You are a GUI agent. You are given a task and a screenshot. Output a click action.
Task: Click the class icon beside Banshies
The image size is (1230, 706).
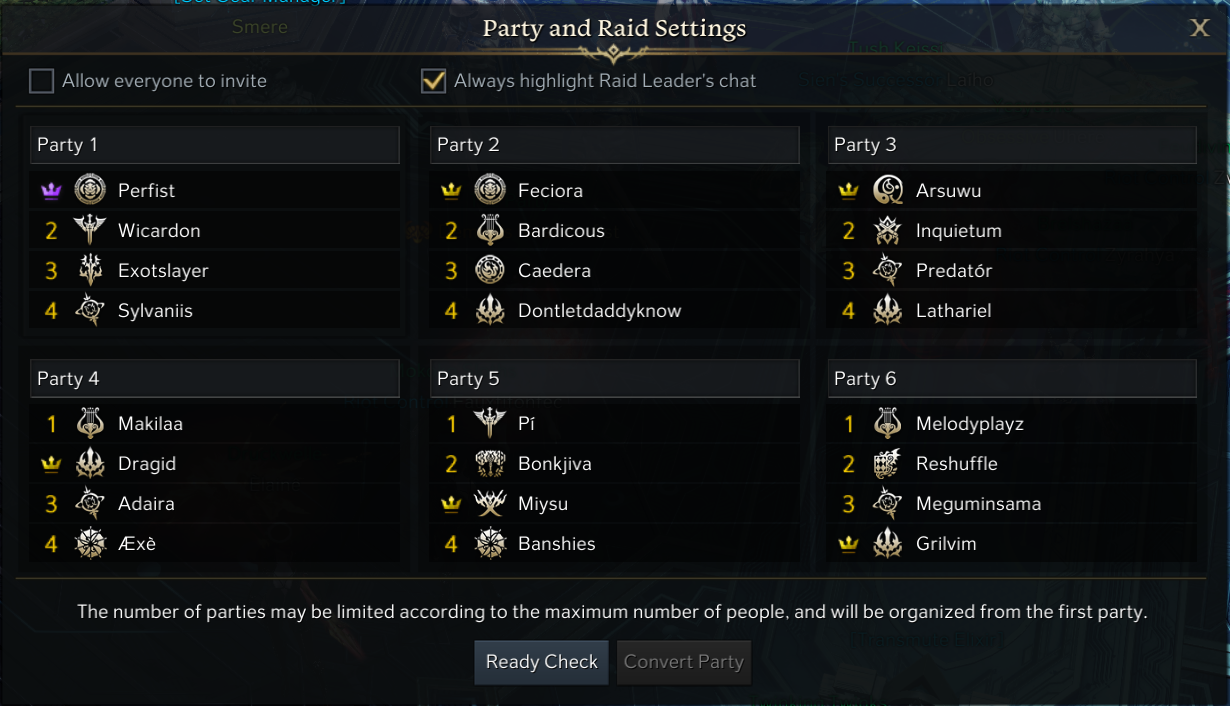490,544
